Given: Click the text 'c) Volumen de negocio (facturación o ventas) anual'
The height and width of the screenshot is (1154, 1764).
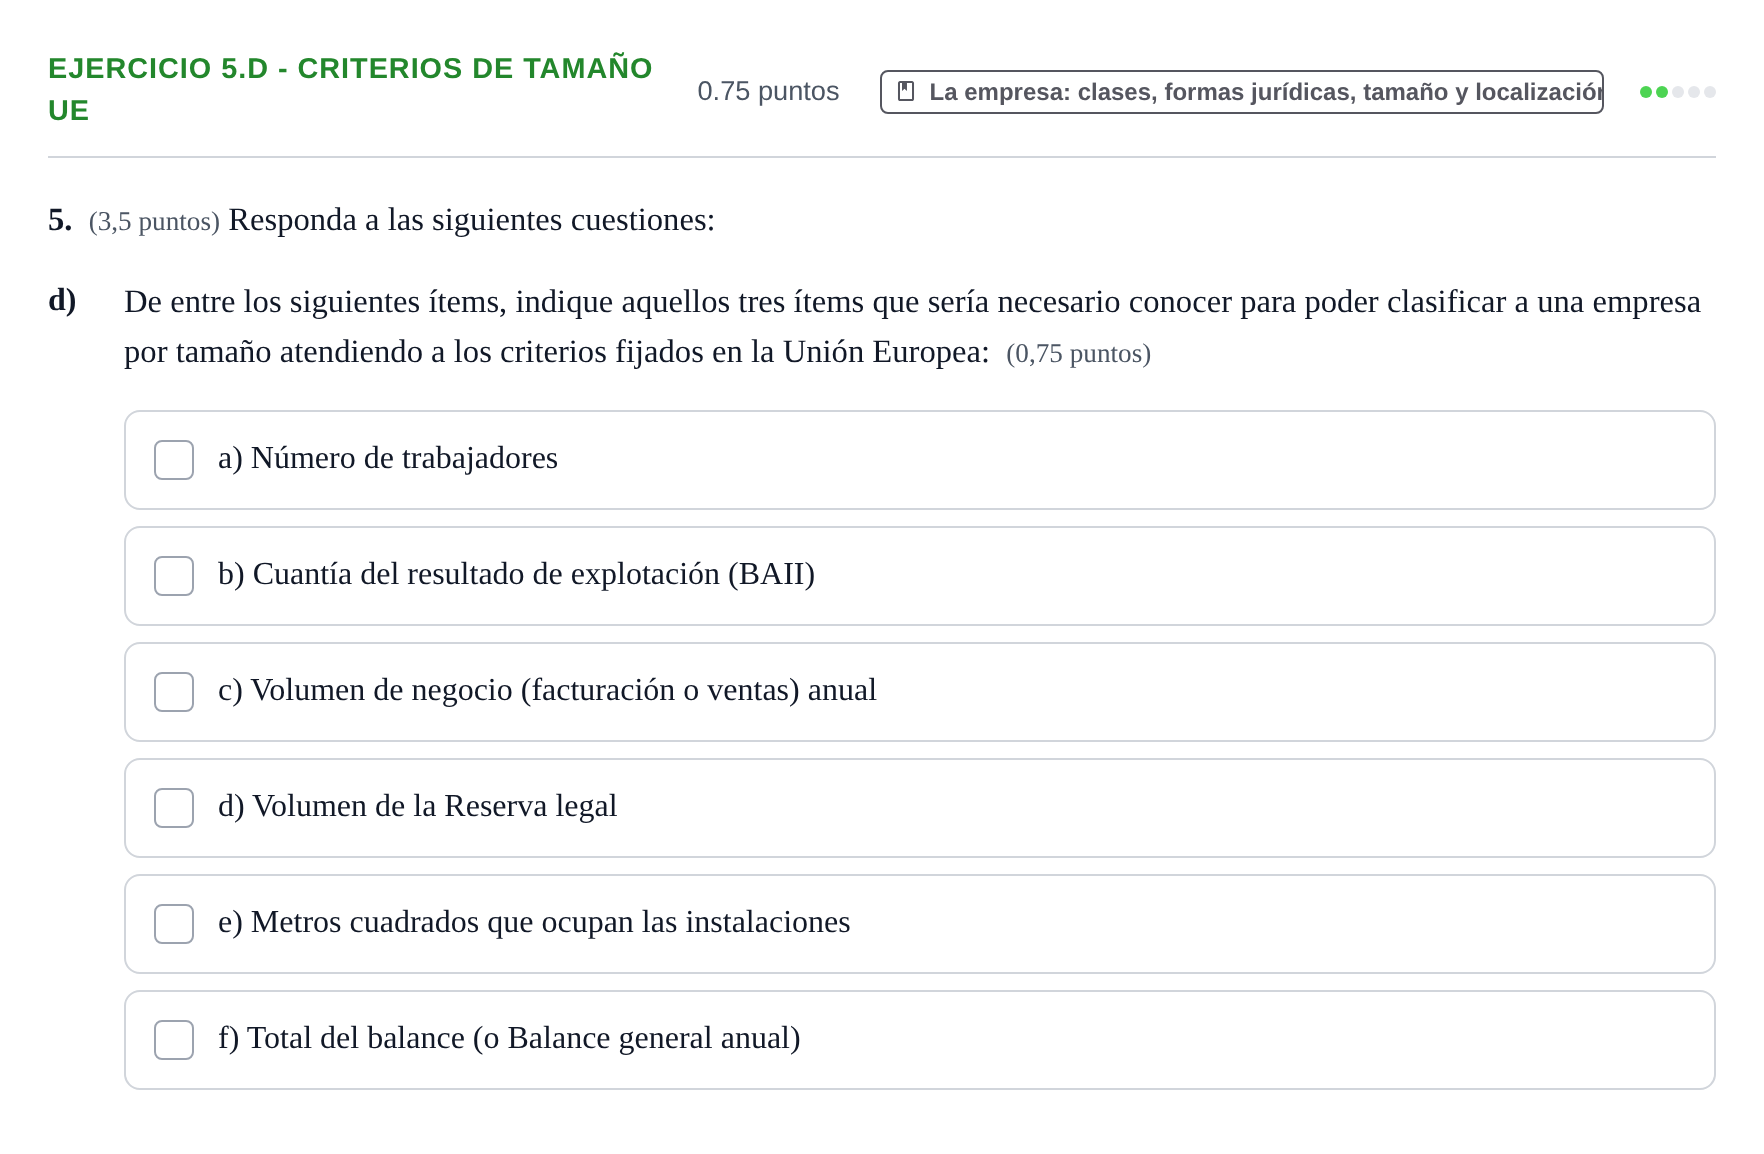Looking at the screenshot, I should (x=547, y=690).
